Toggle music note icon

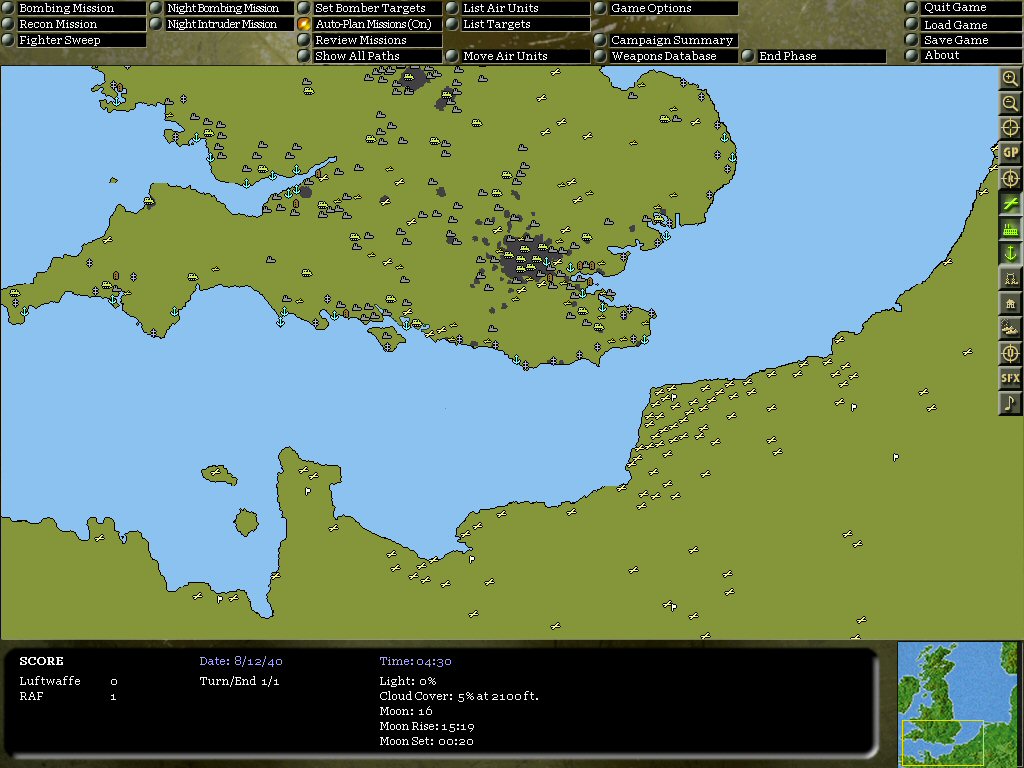pyautogui.click(x=1010, y=403)
